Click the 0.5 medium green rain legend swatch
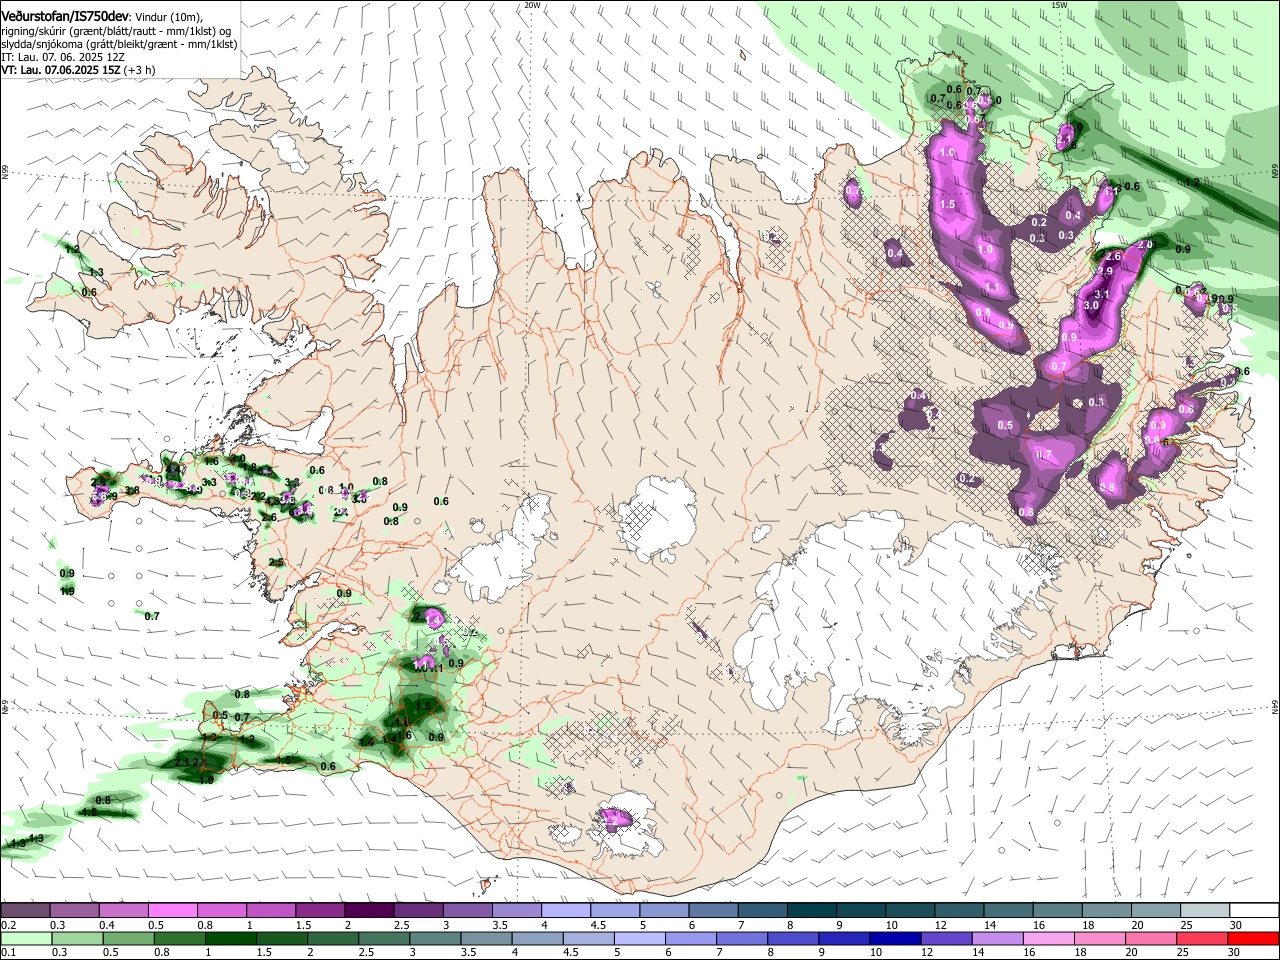The height and width of the screenshot is (960, 1280). [x=128, y=938]
